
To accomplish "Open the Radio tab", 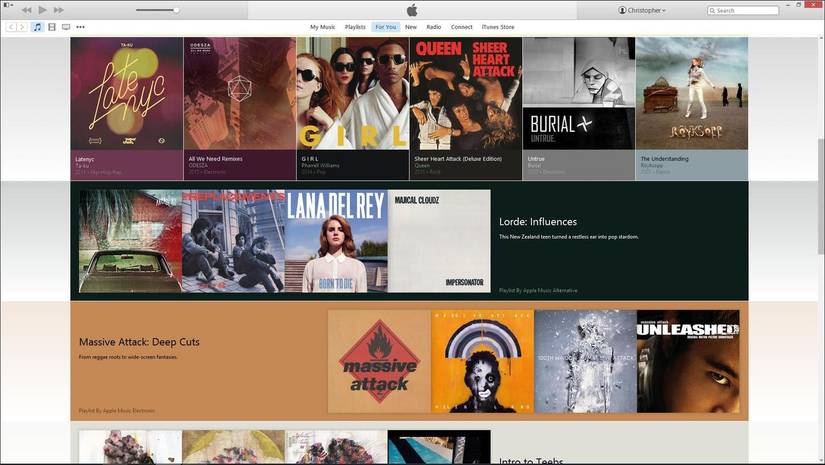I will click(x=434, y=27).
